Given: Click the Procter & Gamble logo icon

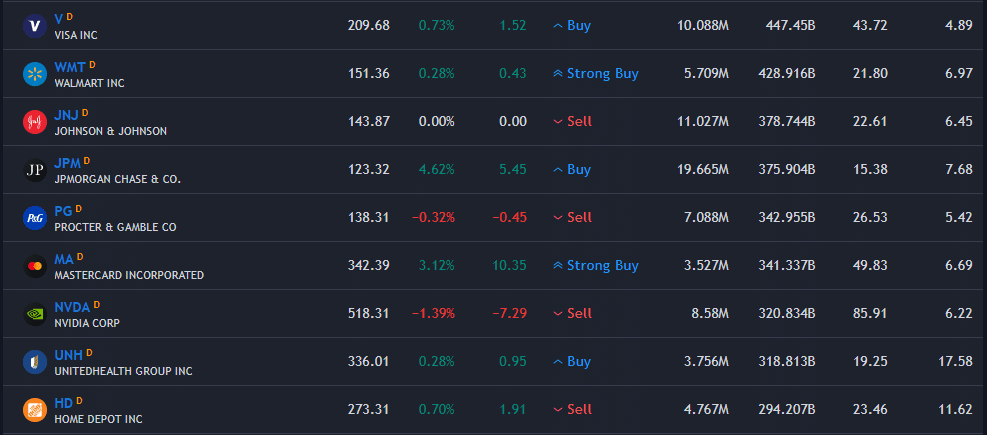Looking at the screenshot, I should 35,218.
